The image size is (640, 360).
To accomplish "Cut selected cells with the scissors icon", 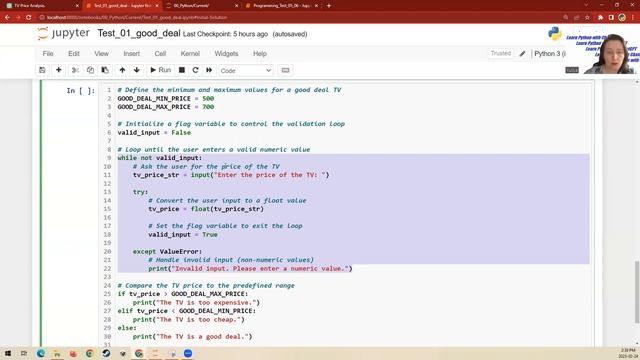I will [75, 70].
